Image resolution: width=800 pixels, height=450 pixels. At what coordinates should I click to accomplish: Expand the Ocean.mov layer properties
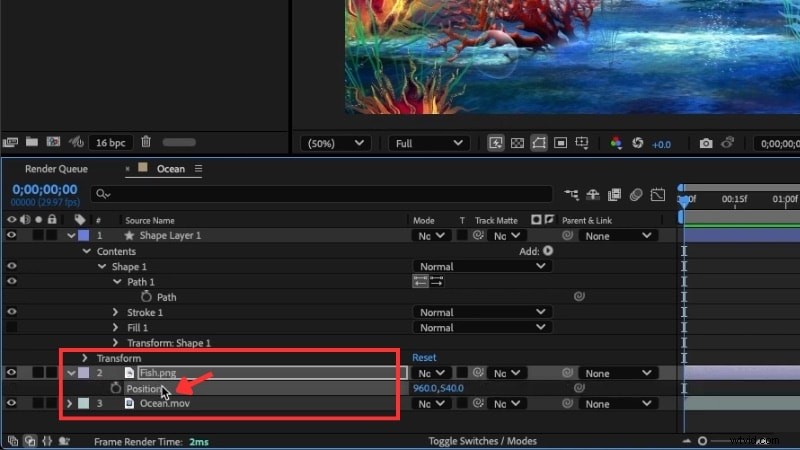click(x=69, y=403)
